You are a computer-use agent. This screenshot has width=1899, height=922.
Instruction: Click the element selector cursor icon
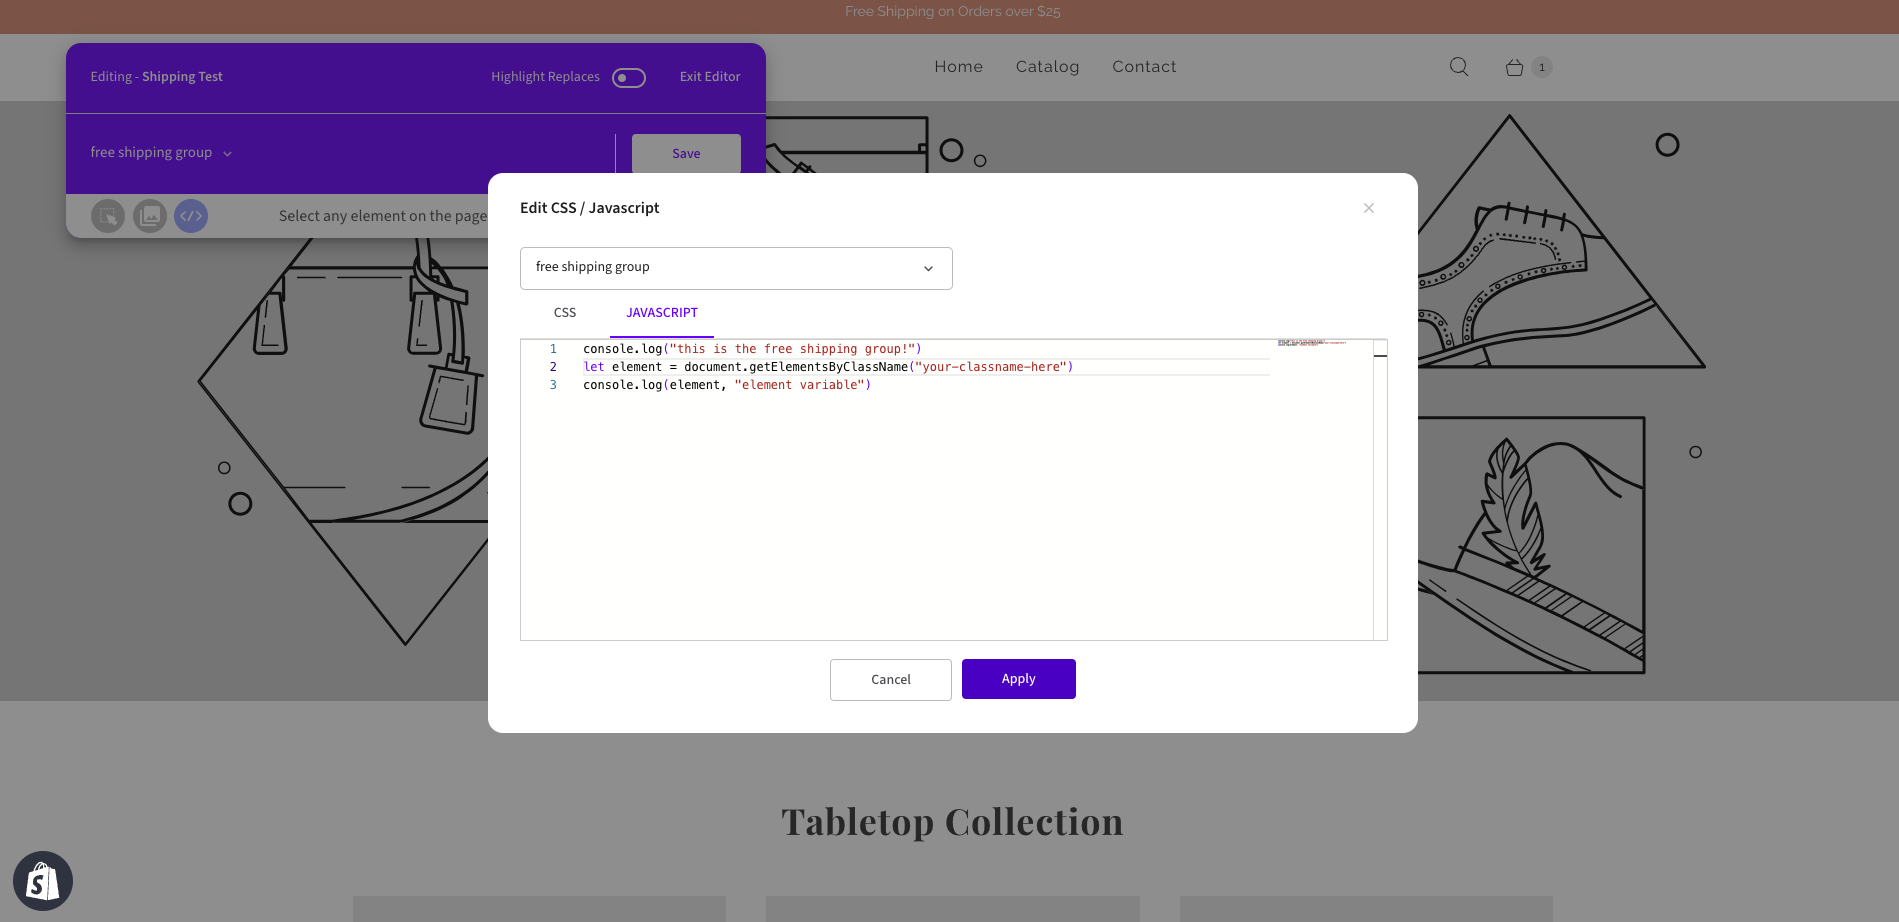click(x=108, y=216)
